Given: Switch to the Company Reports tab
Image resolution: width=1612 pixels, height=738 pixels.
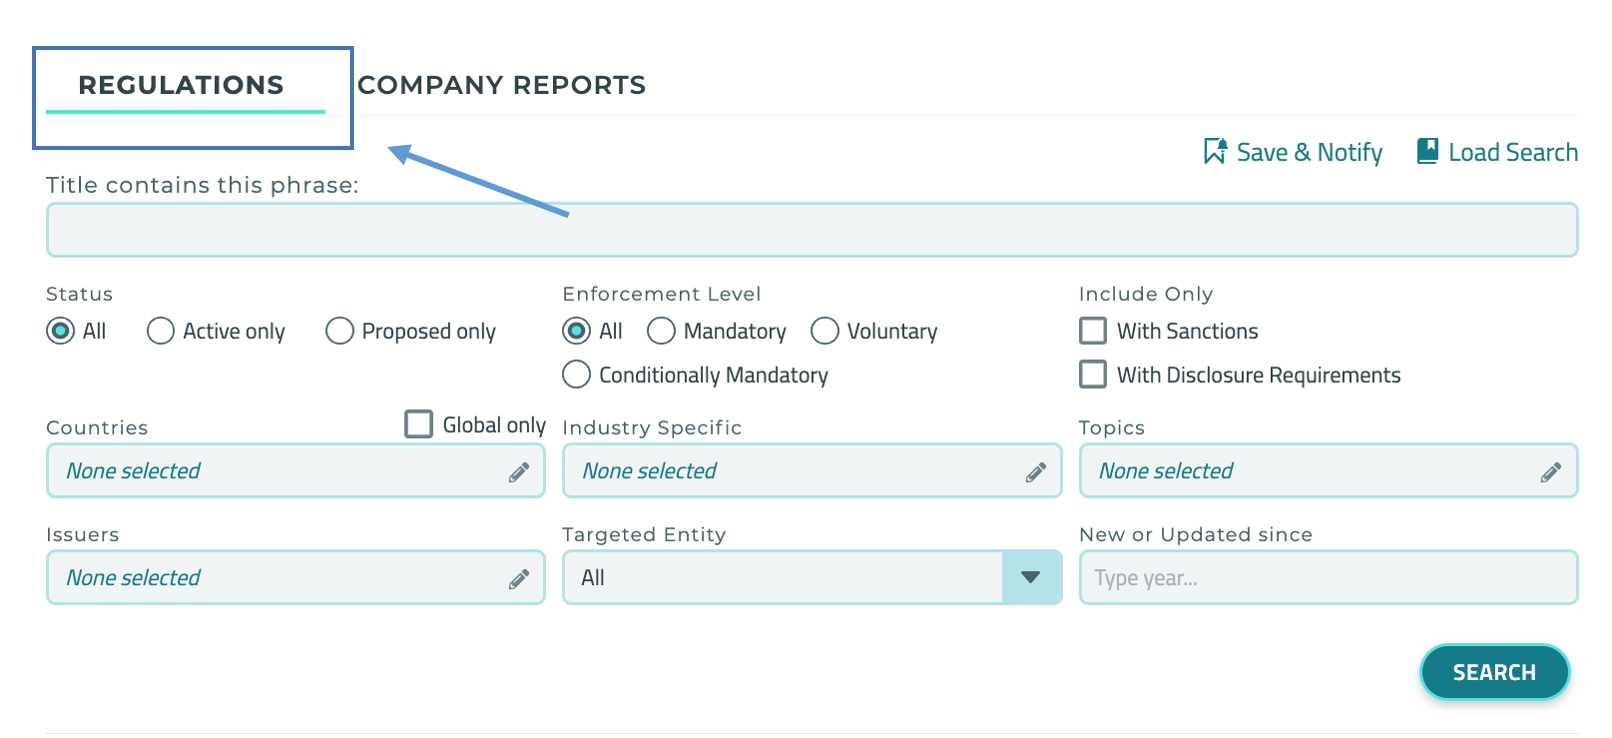Looking at the screenshot, I should (x=502, y=85).
